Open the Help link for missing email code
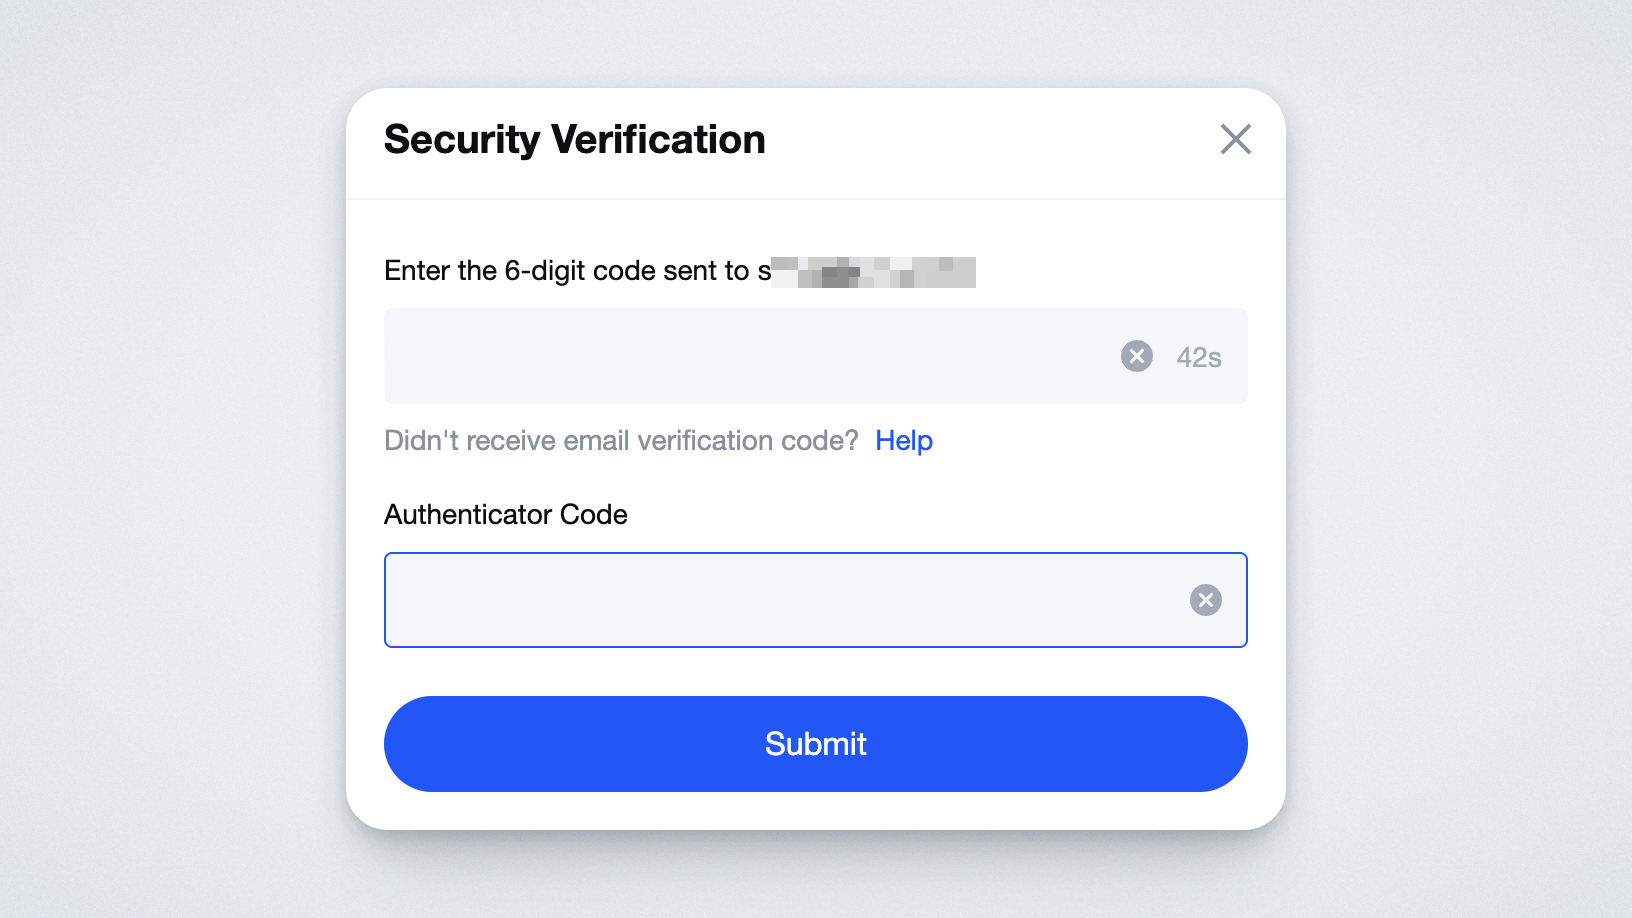The width and height of the screenshot is (1632, 918). (904, 441)
